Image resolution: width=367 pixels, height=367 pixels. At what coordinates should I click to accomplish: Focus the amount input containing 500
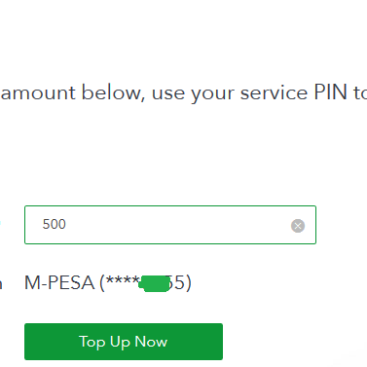[x=170, y=225]
